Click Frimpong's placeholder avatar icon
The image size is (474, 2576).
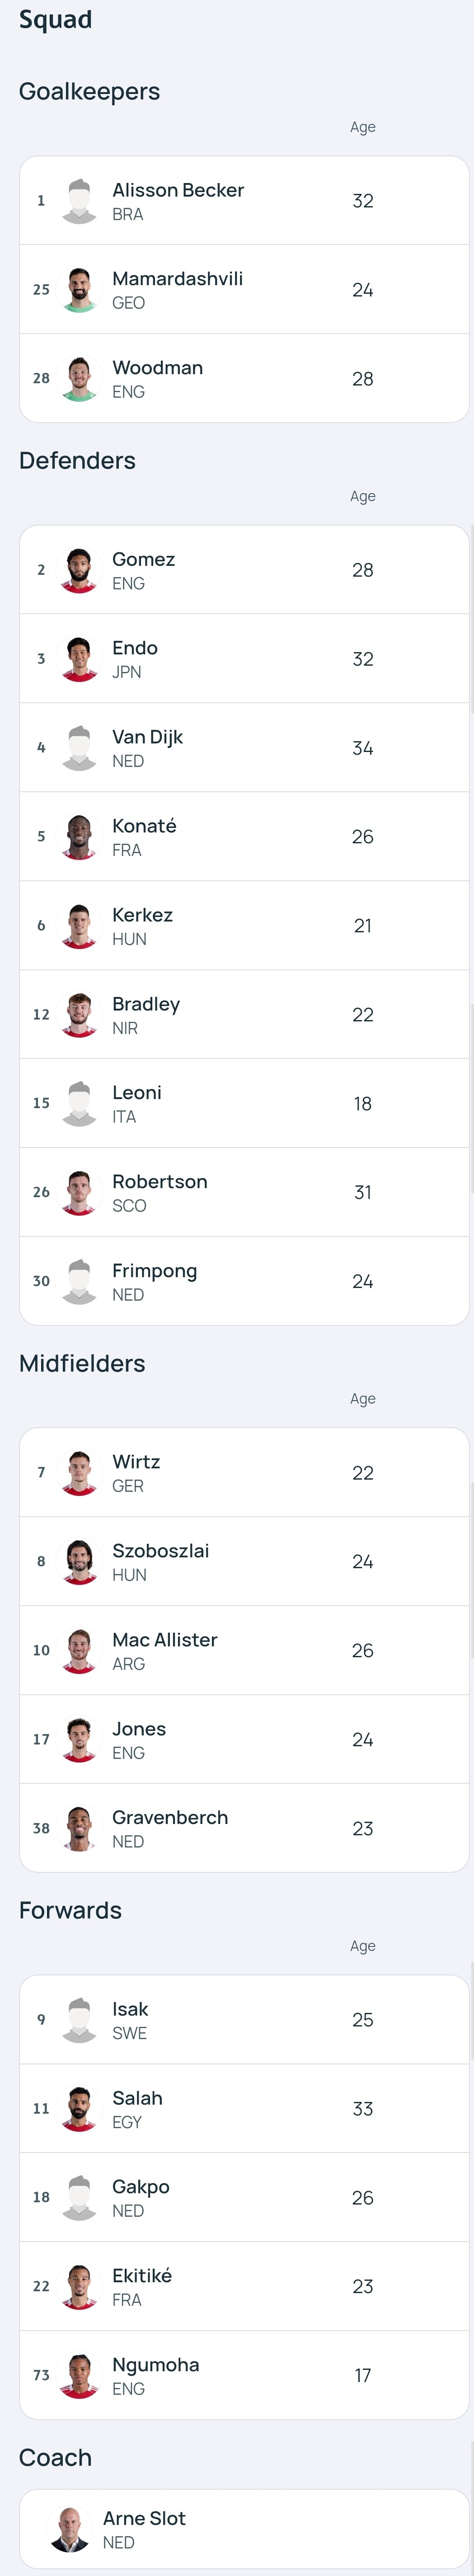(79, 1281)
